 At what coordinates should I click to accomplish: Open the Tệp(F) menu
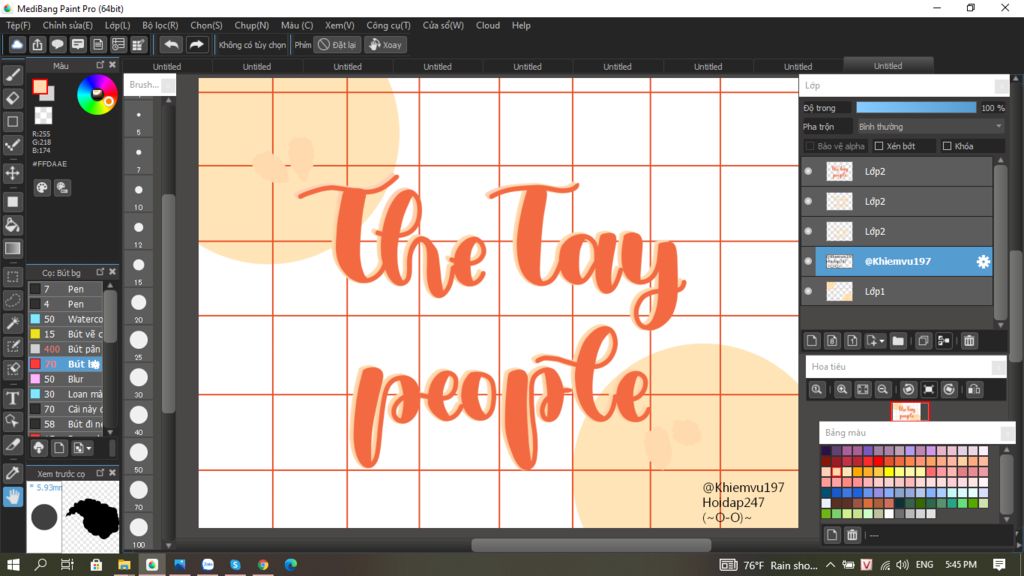(18, 25)
